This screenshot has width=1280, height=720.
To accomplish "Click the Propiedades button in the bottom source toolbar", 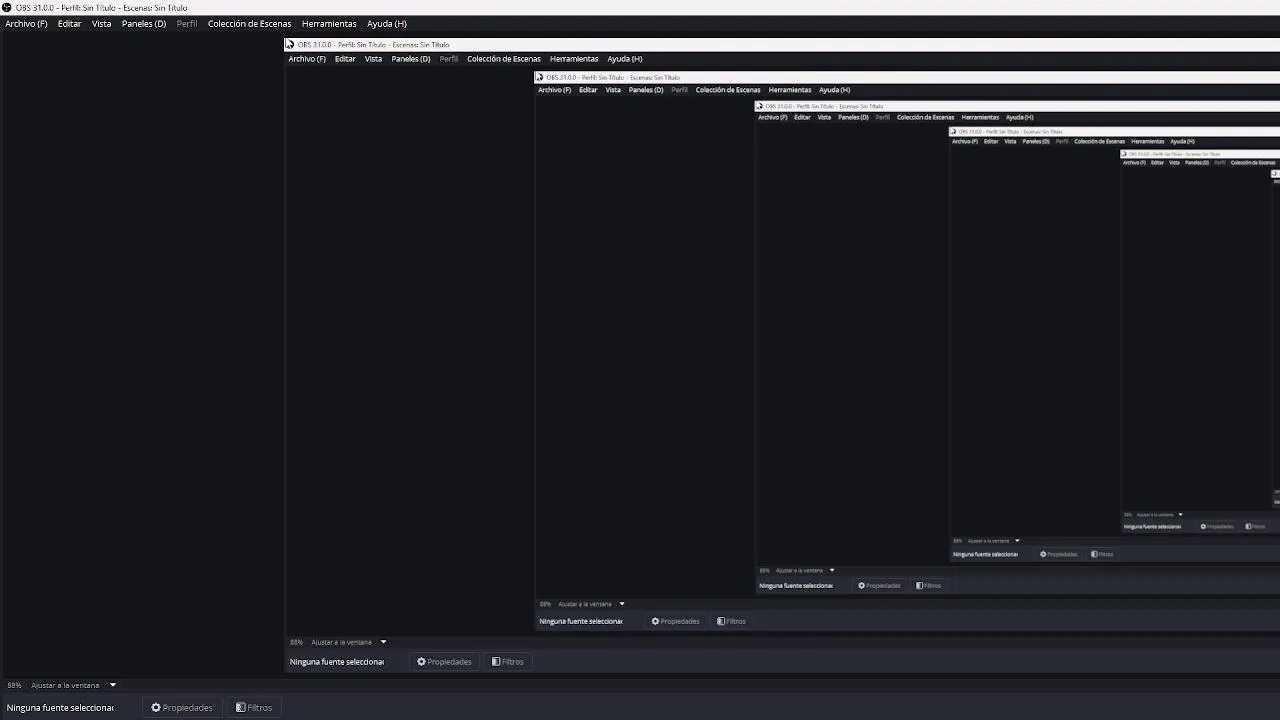I will [182, 708].
